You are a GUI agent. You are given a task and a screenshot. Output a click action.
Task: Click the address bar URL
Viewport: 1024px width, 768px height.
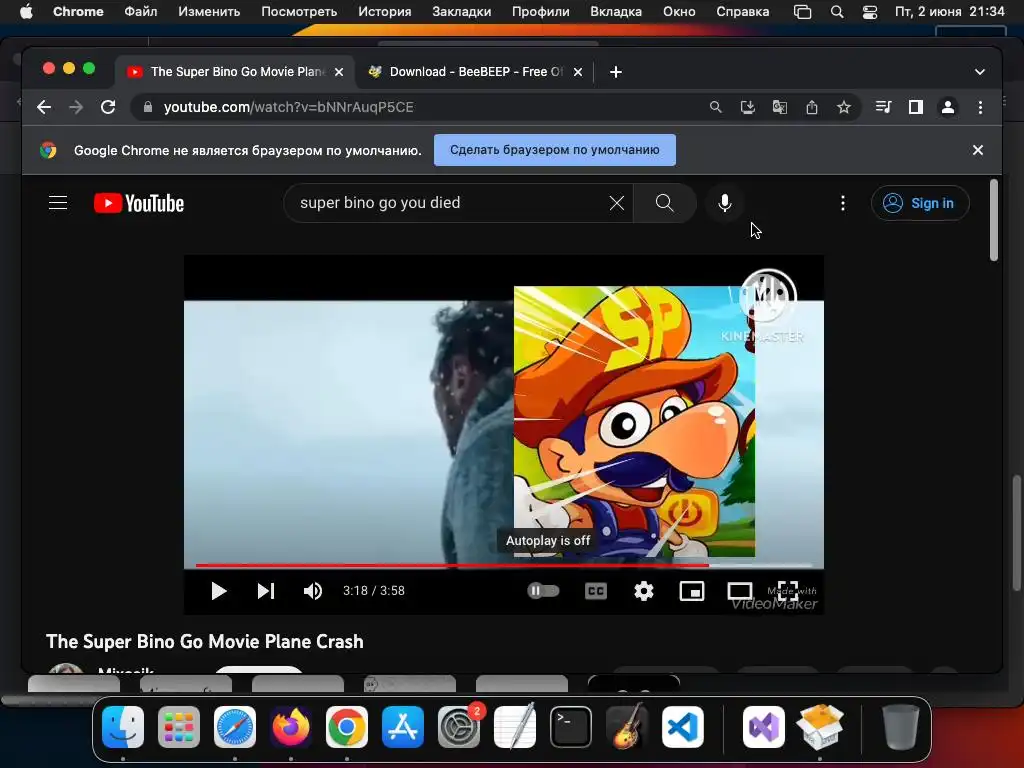(x=289, y=107)
